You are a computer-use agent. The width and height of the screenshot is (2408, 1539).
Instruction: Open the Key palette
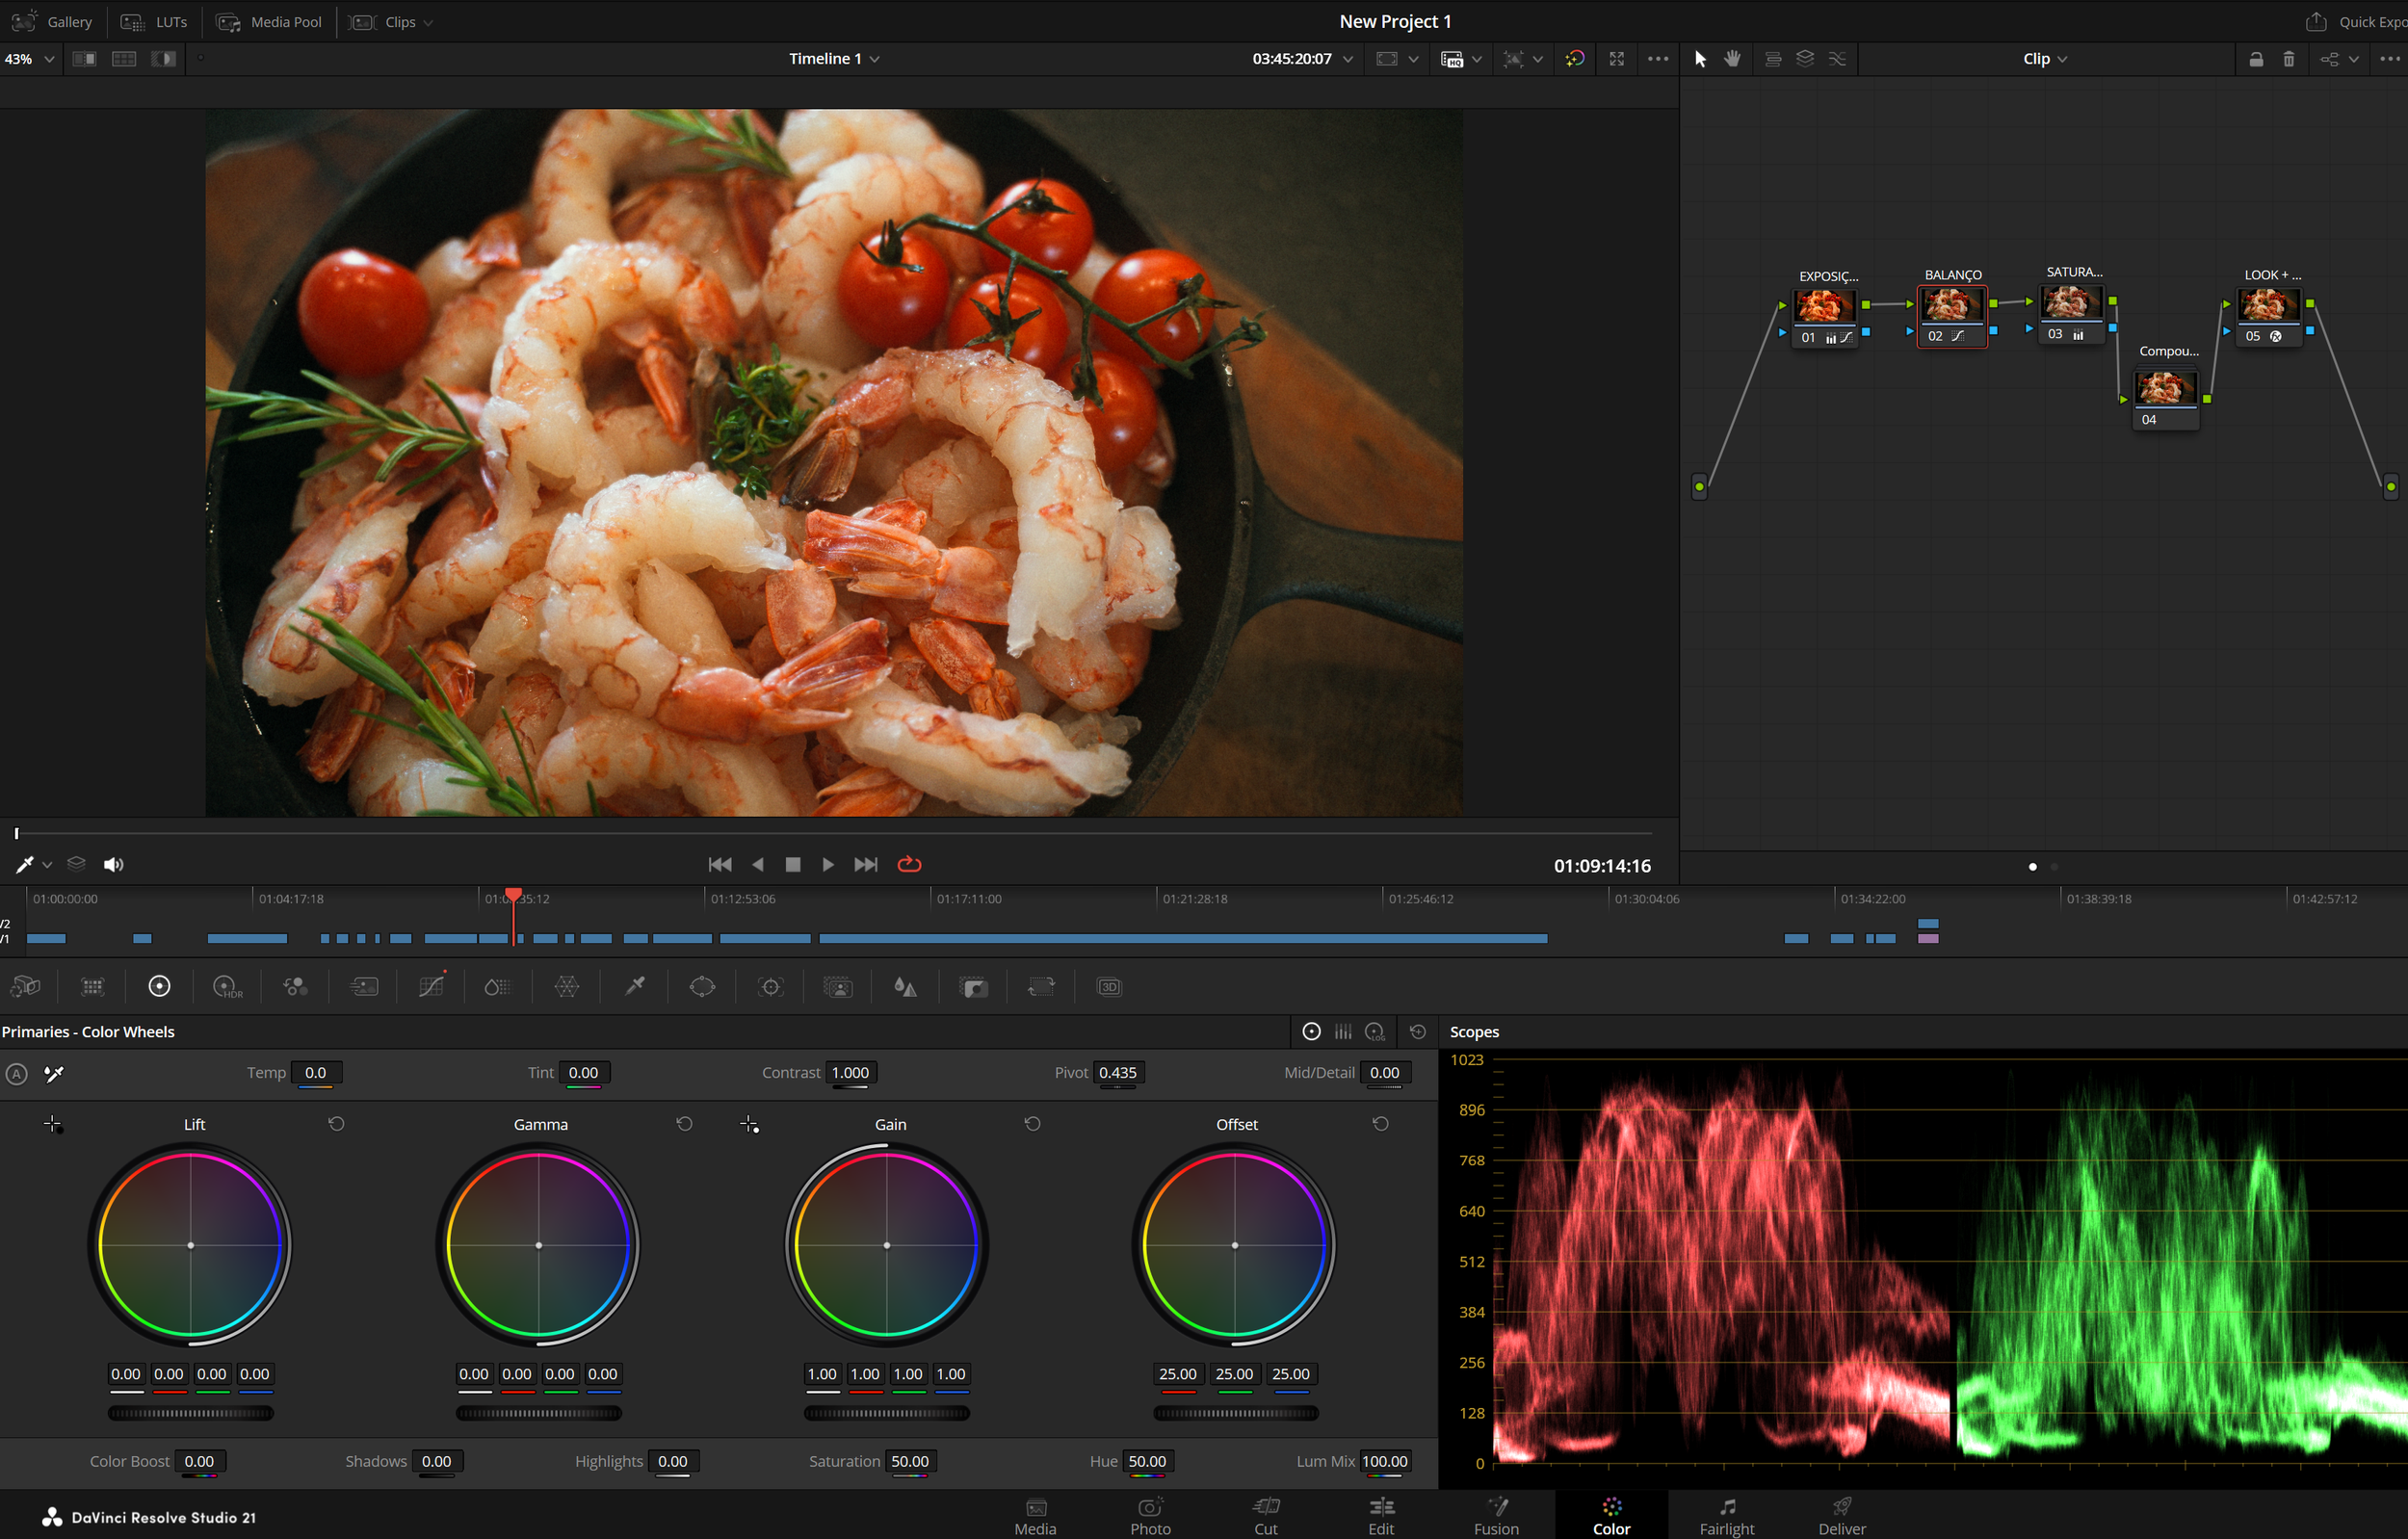[x=973, y=986]
